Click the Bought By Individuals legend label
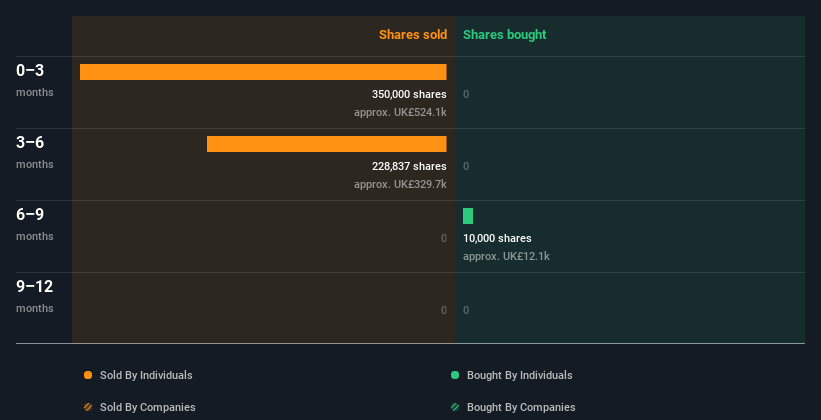 (x=519, y=375)
